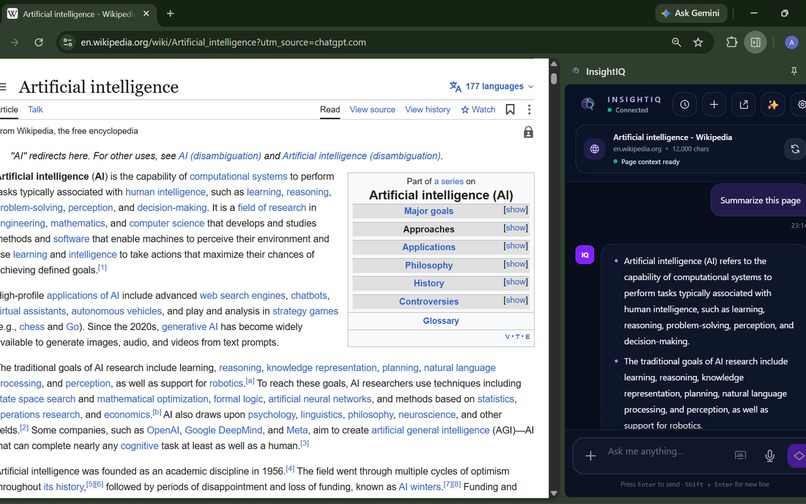Show the Major goals section
Image resolution: width=806 pixels, height=504 pixels.
[x=516, y=210]
